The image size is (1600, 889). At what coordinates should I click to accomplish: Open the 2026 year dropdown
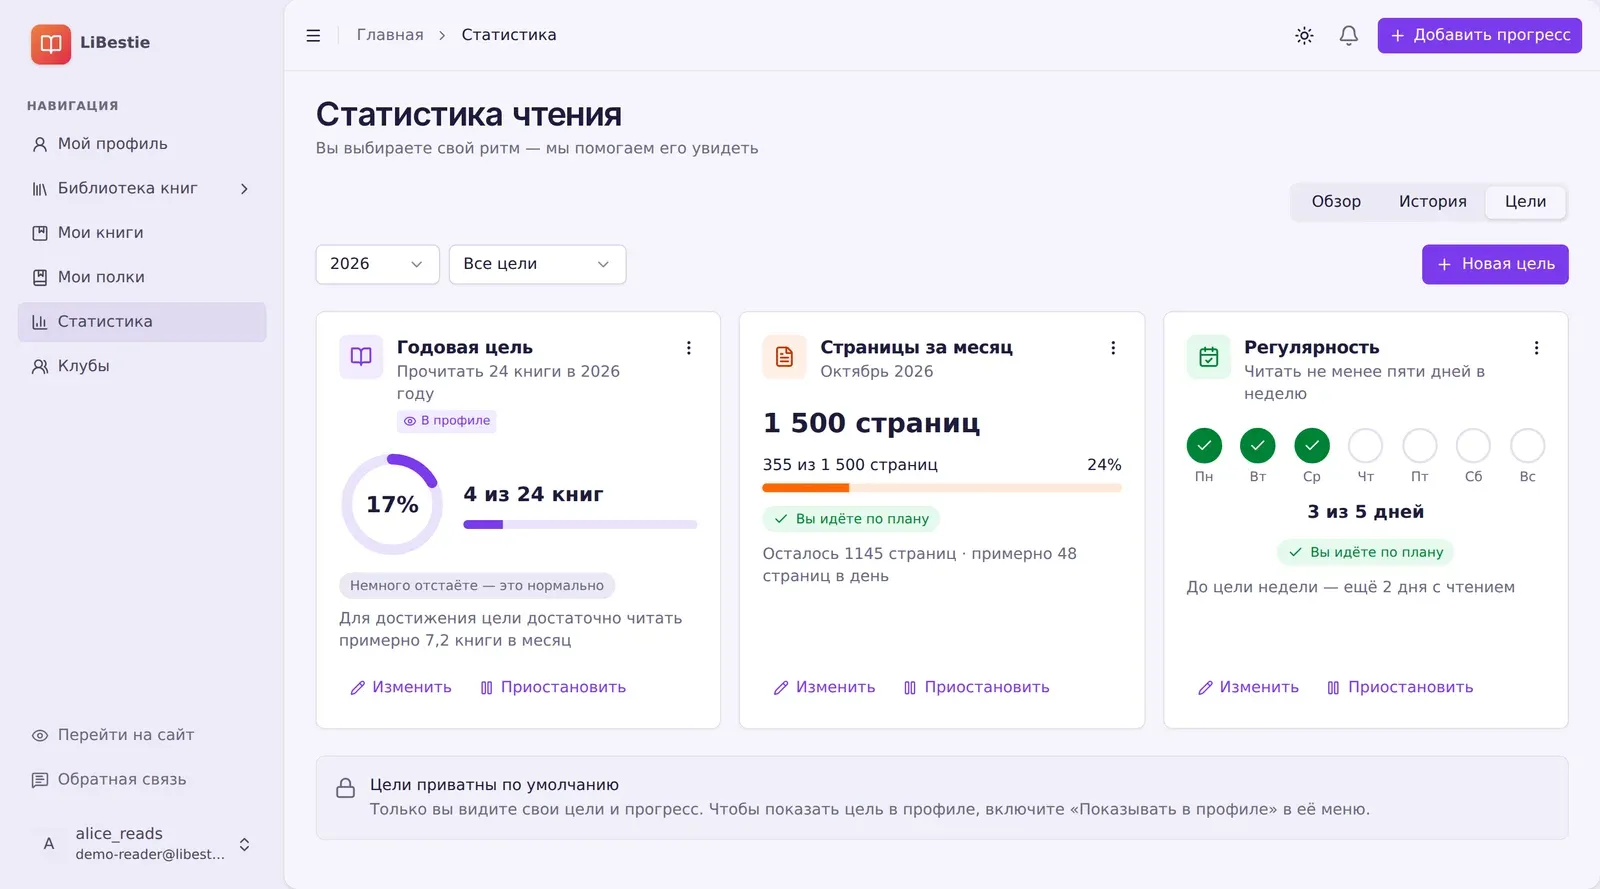pos(378,264)
